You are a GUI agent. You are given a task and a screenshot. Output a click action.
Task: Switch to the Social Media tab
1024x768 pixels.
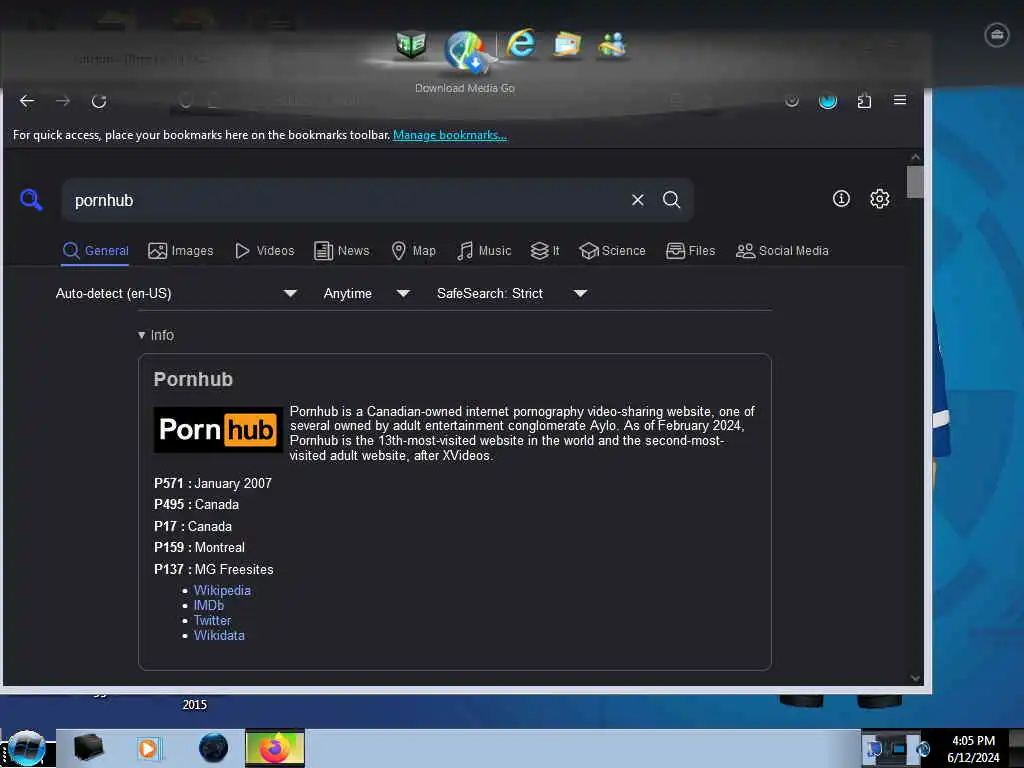click(x=782, y=251)
